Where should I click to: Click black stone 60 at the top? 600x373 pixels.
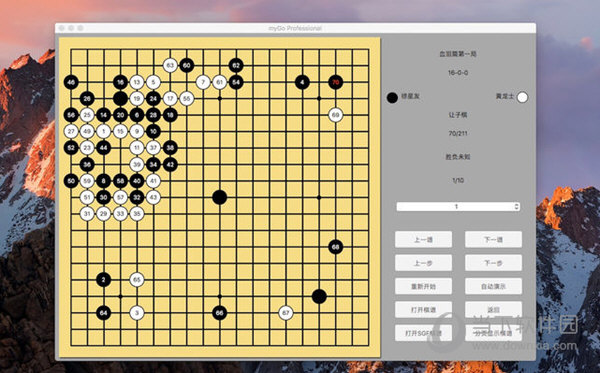[186, 65]
